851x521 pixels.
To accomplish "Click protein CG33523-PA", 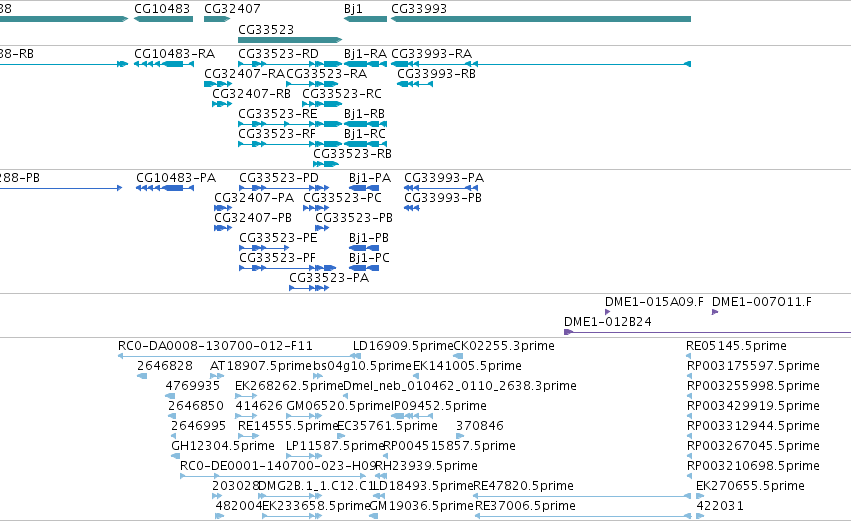I will click(x=309, y=289).
